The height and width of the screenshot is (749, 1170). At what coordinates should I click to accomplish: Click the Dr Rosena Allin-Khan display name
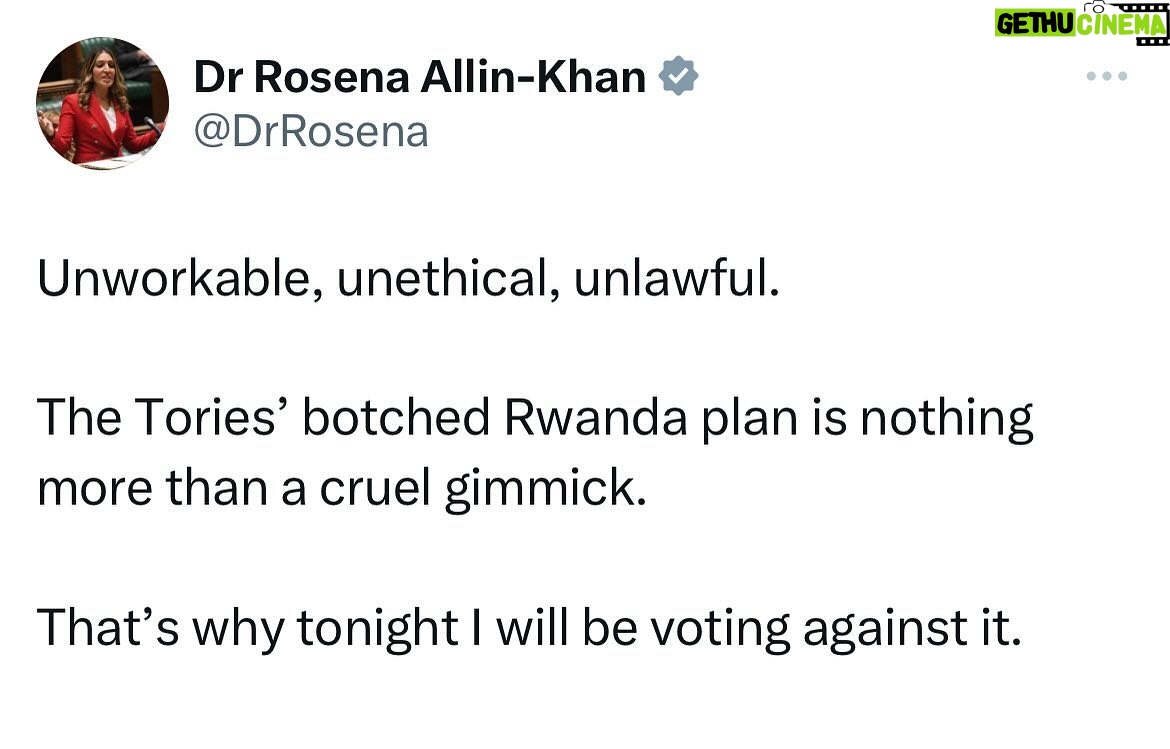[x=420, y=77]
